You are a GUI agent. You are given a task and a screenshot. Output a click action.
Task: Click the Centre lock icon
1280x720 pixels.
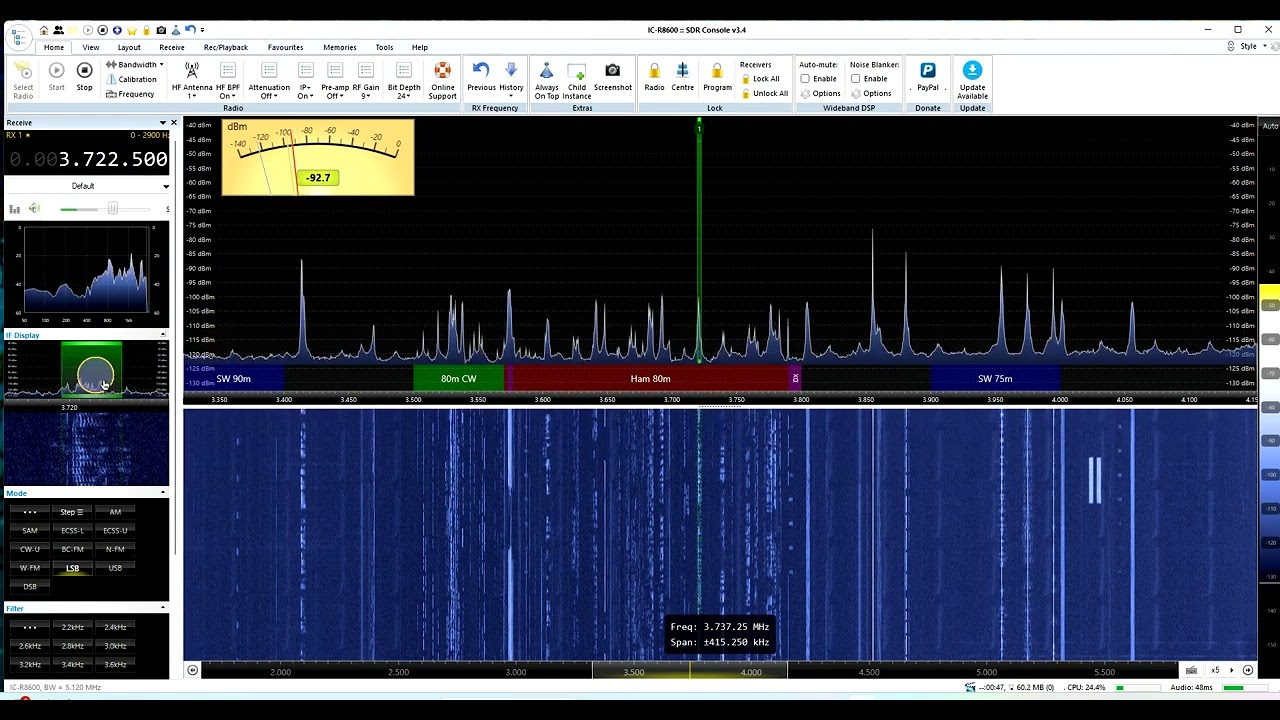tap(682, 76)
